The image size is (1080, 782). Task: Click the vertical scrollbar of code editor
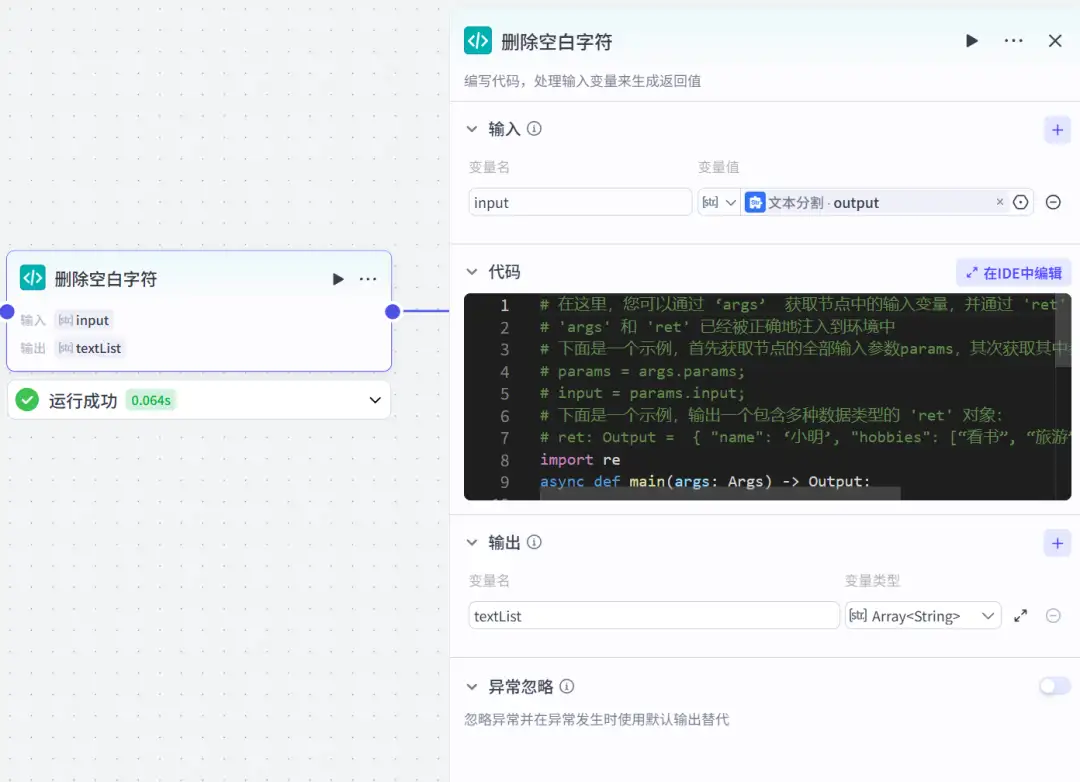(1063, 331)
